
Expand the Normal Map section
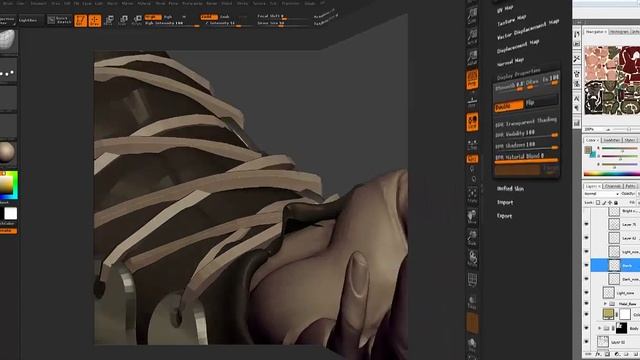pyautogui.click(x=510, y=62)
